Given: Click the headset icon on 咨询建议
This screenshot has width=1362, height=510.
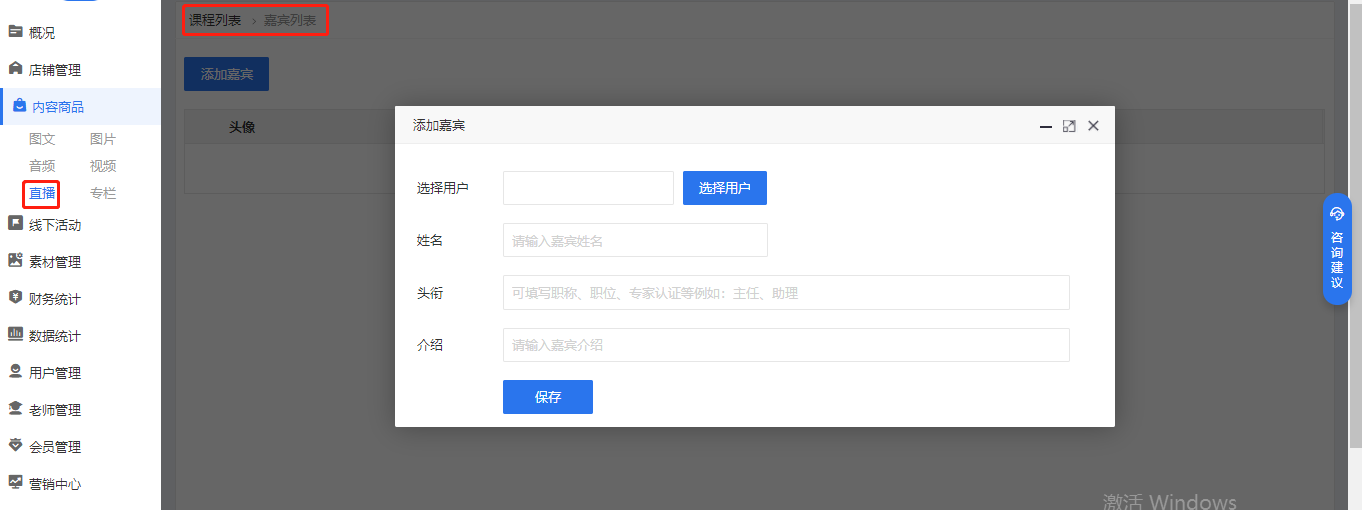Looking at the screenshot, I should (1337, 213).
